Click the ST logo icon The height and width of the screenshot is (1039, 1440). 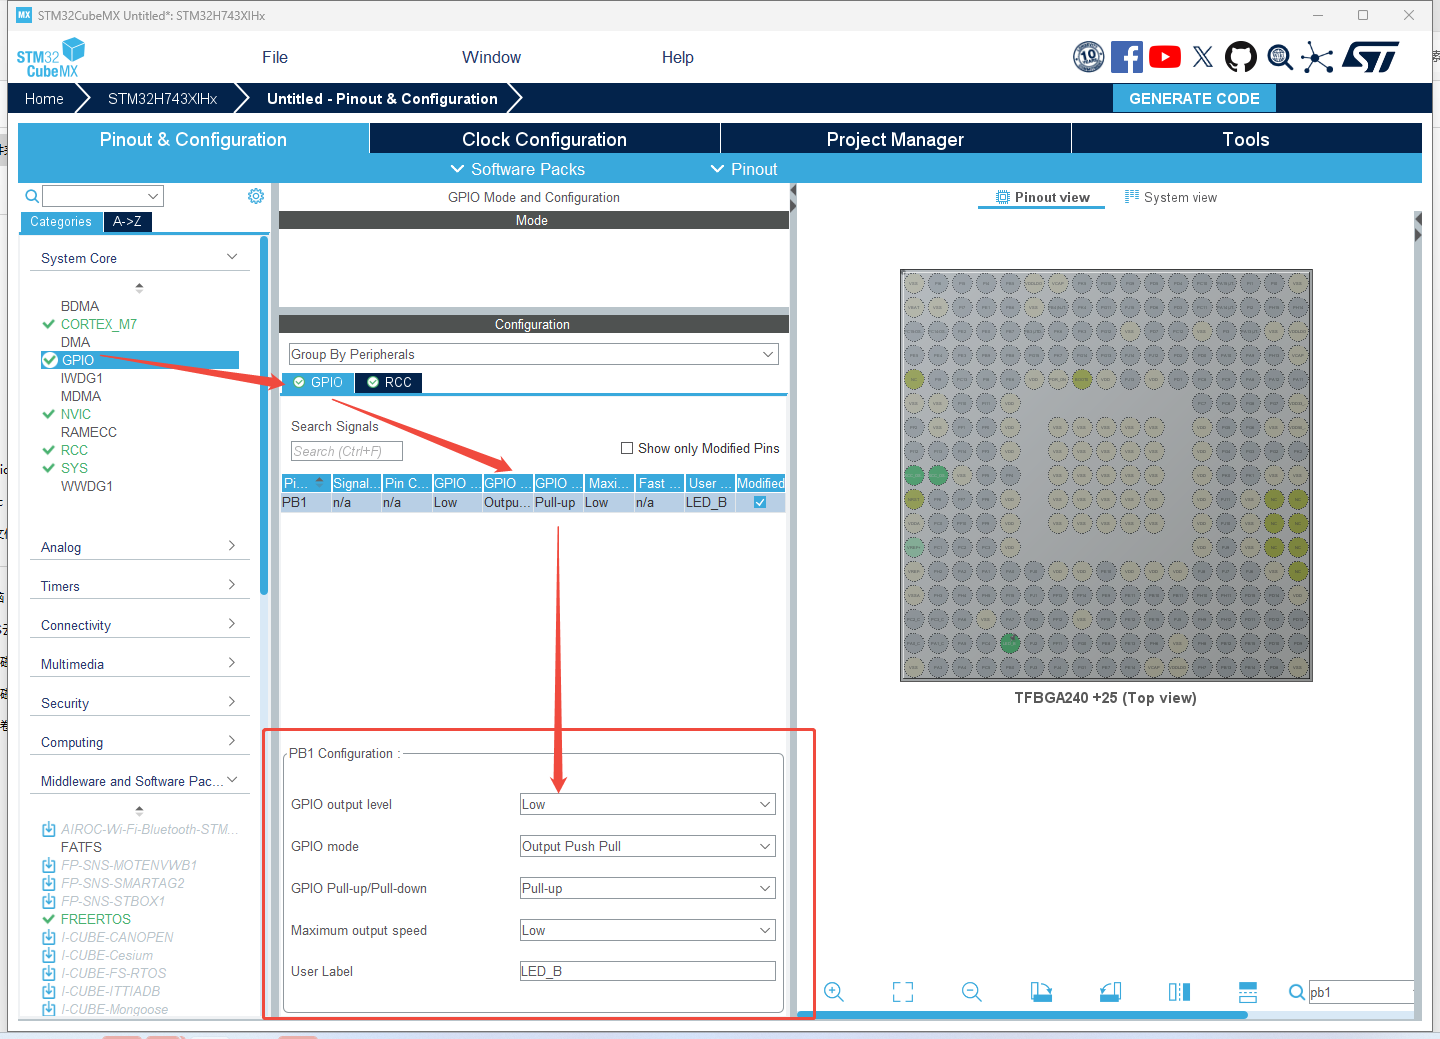(x=1371, y=57)
